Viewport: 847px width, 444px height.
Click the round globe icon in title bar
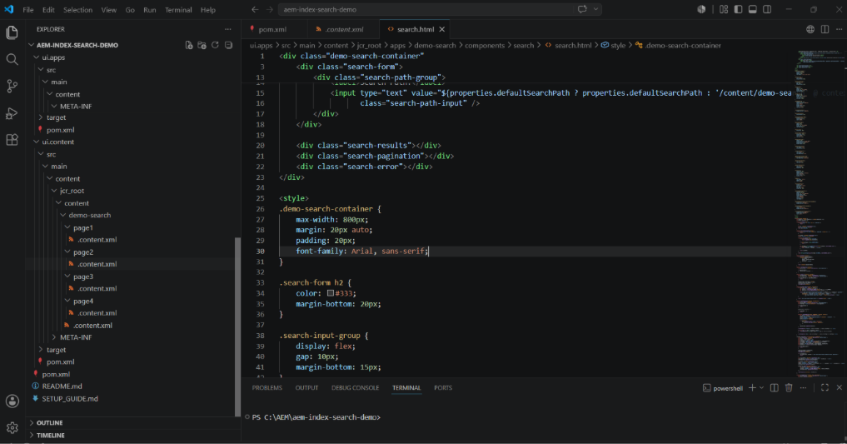[x=701, y=9]
